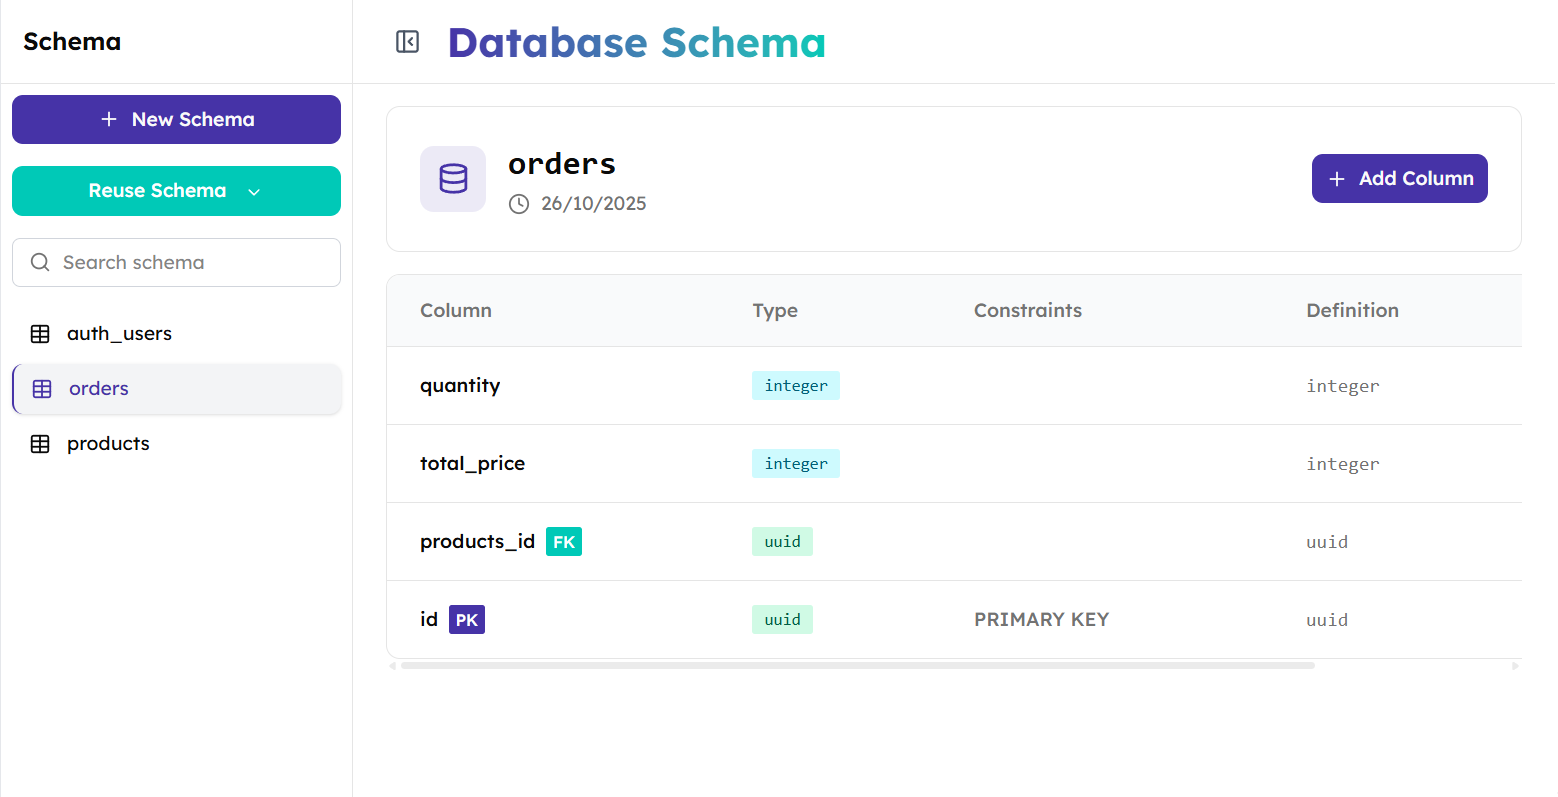The image size is (1558, 797).
Task: Click the id row's uuid definition
Action: [x=1327, y=620]
